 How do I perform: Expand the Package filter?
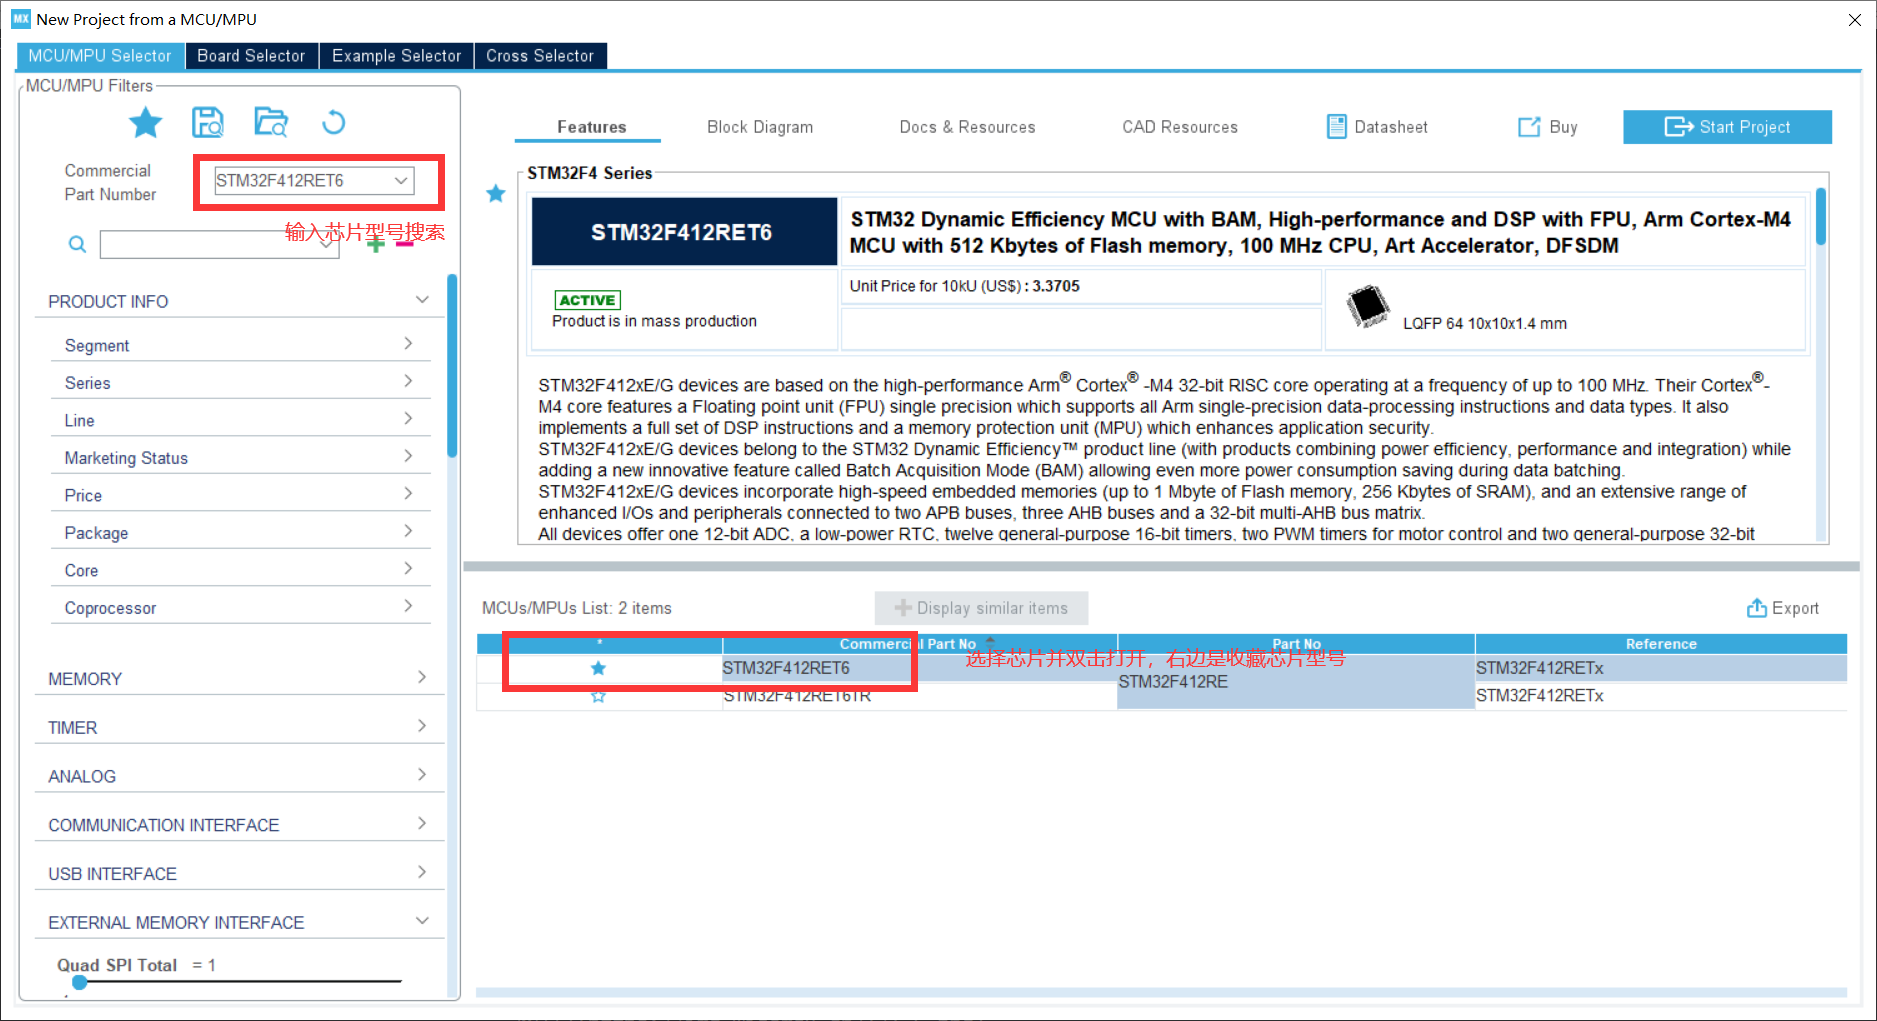(x=240, y=533)
